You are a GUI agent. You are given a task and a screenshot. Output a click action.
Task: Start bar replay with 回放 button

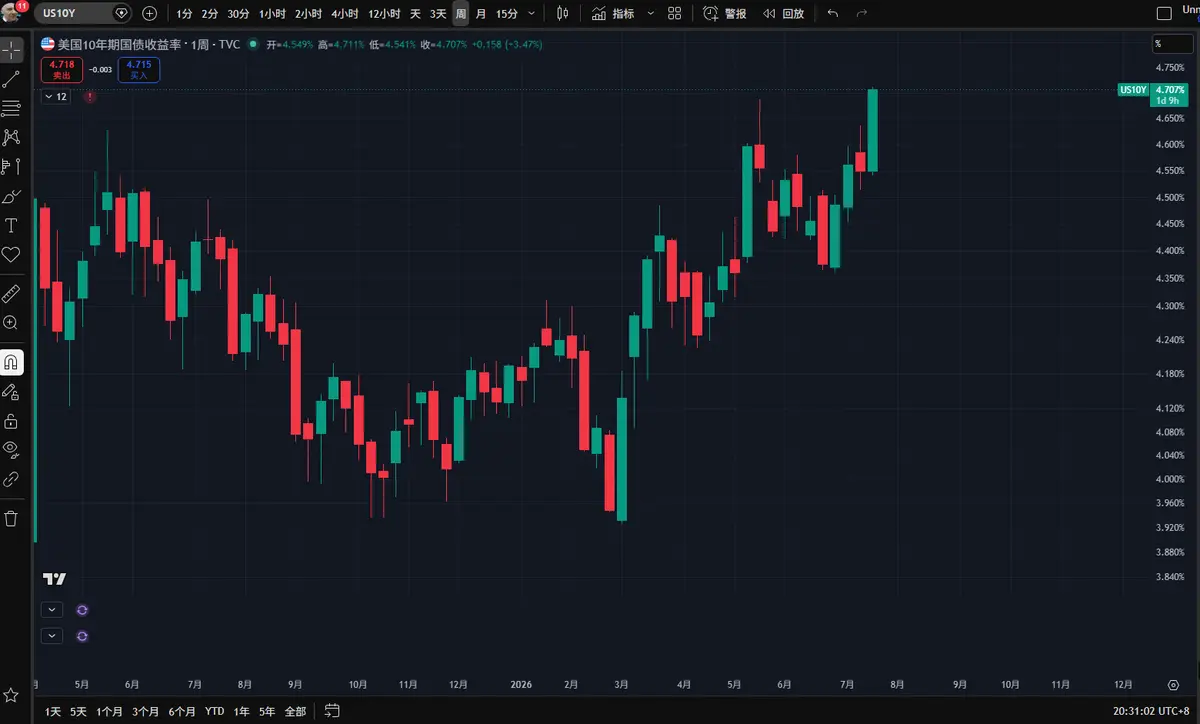pos(783,14)
